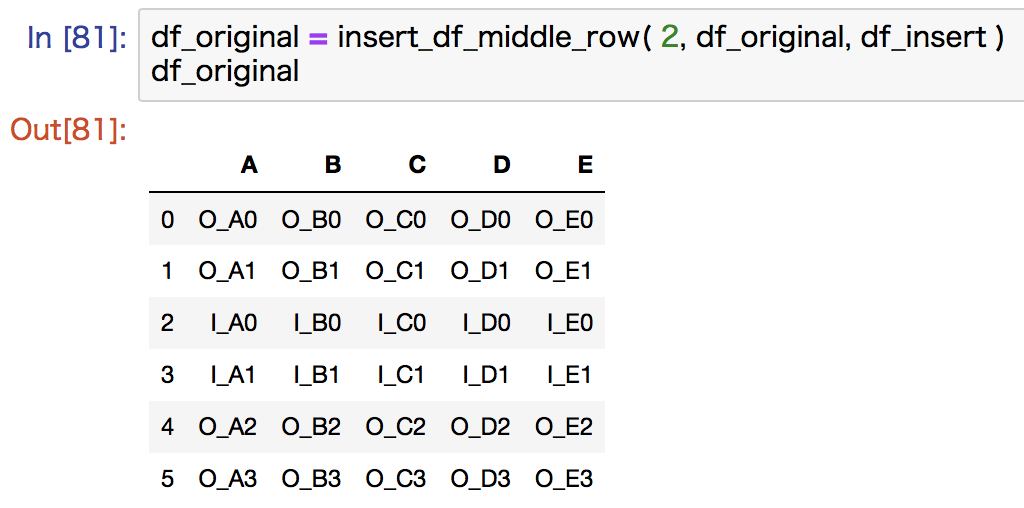
Task: Select column header B
Action: point(333,165)
